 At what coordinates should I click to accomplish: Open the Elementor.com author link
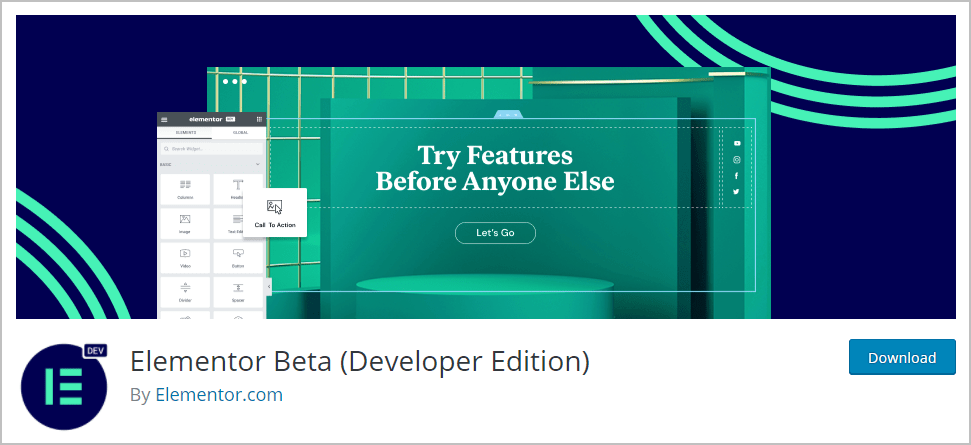pyautogui.click(x=219, y=395)
